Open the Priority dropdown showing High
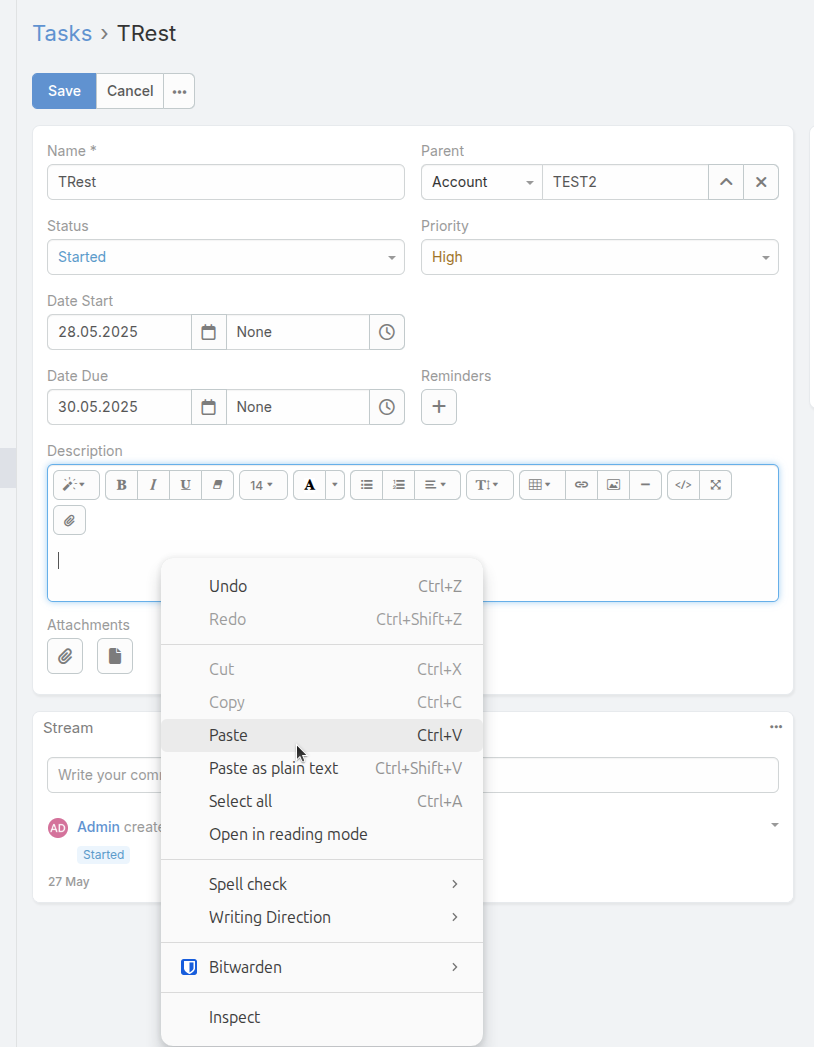The image size is (814, 1047). pyautogui.click(x=599, y=257)
